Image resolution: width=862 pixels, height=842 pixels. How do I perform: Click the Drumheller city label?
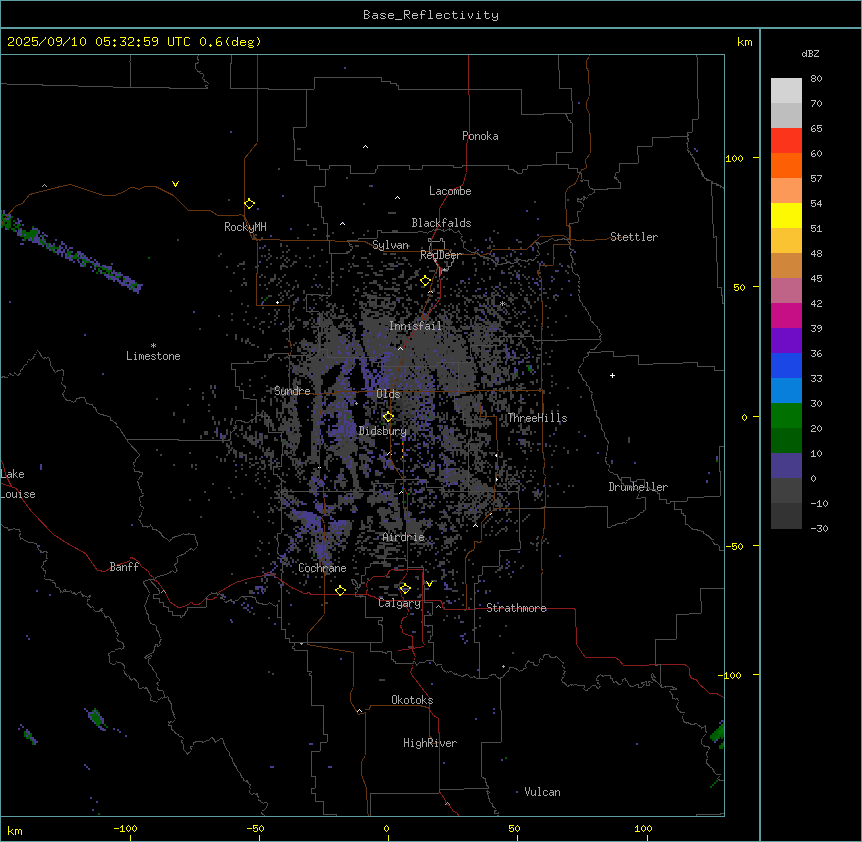[x=638, y=487]
